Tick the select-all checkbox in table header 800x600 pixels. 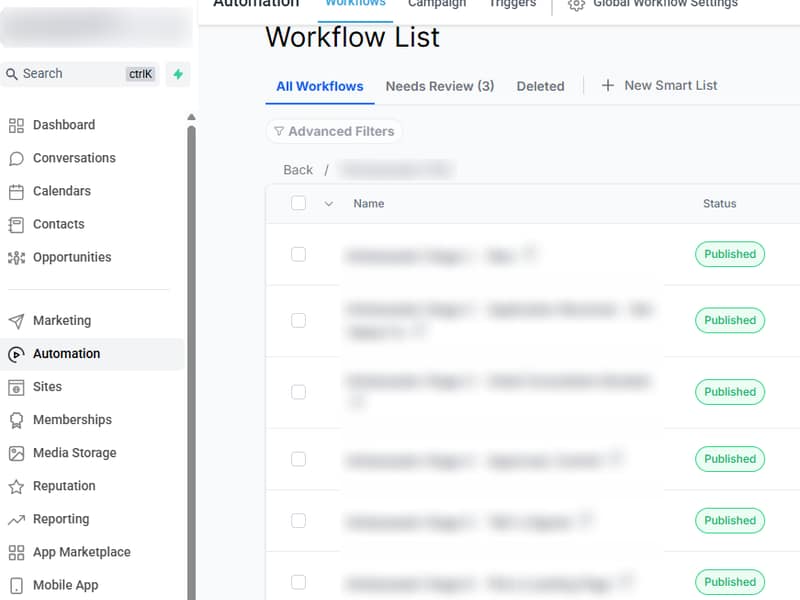tap(298, 203)
